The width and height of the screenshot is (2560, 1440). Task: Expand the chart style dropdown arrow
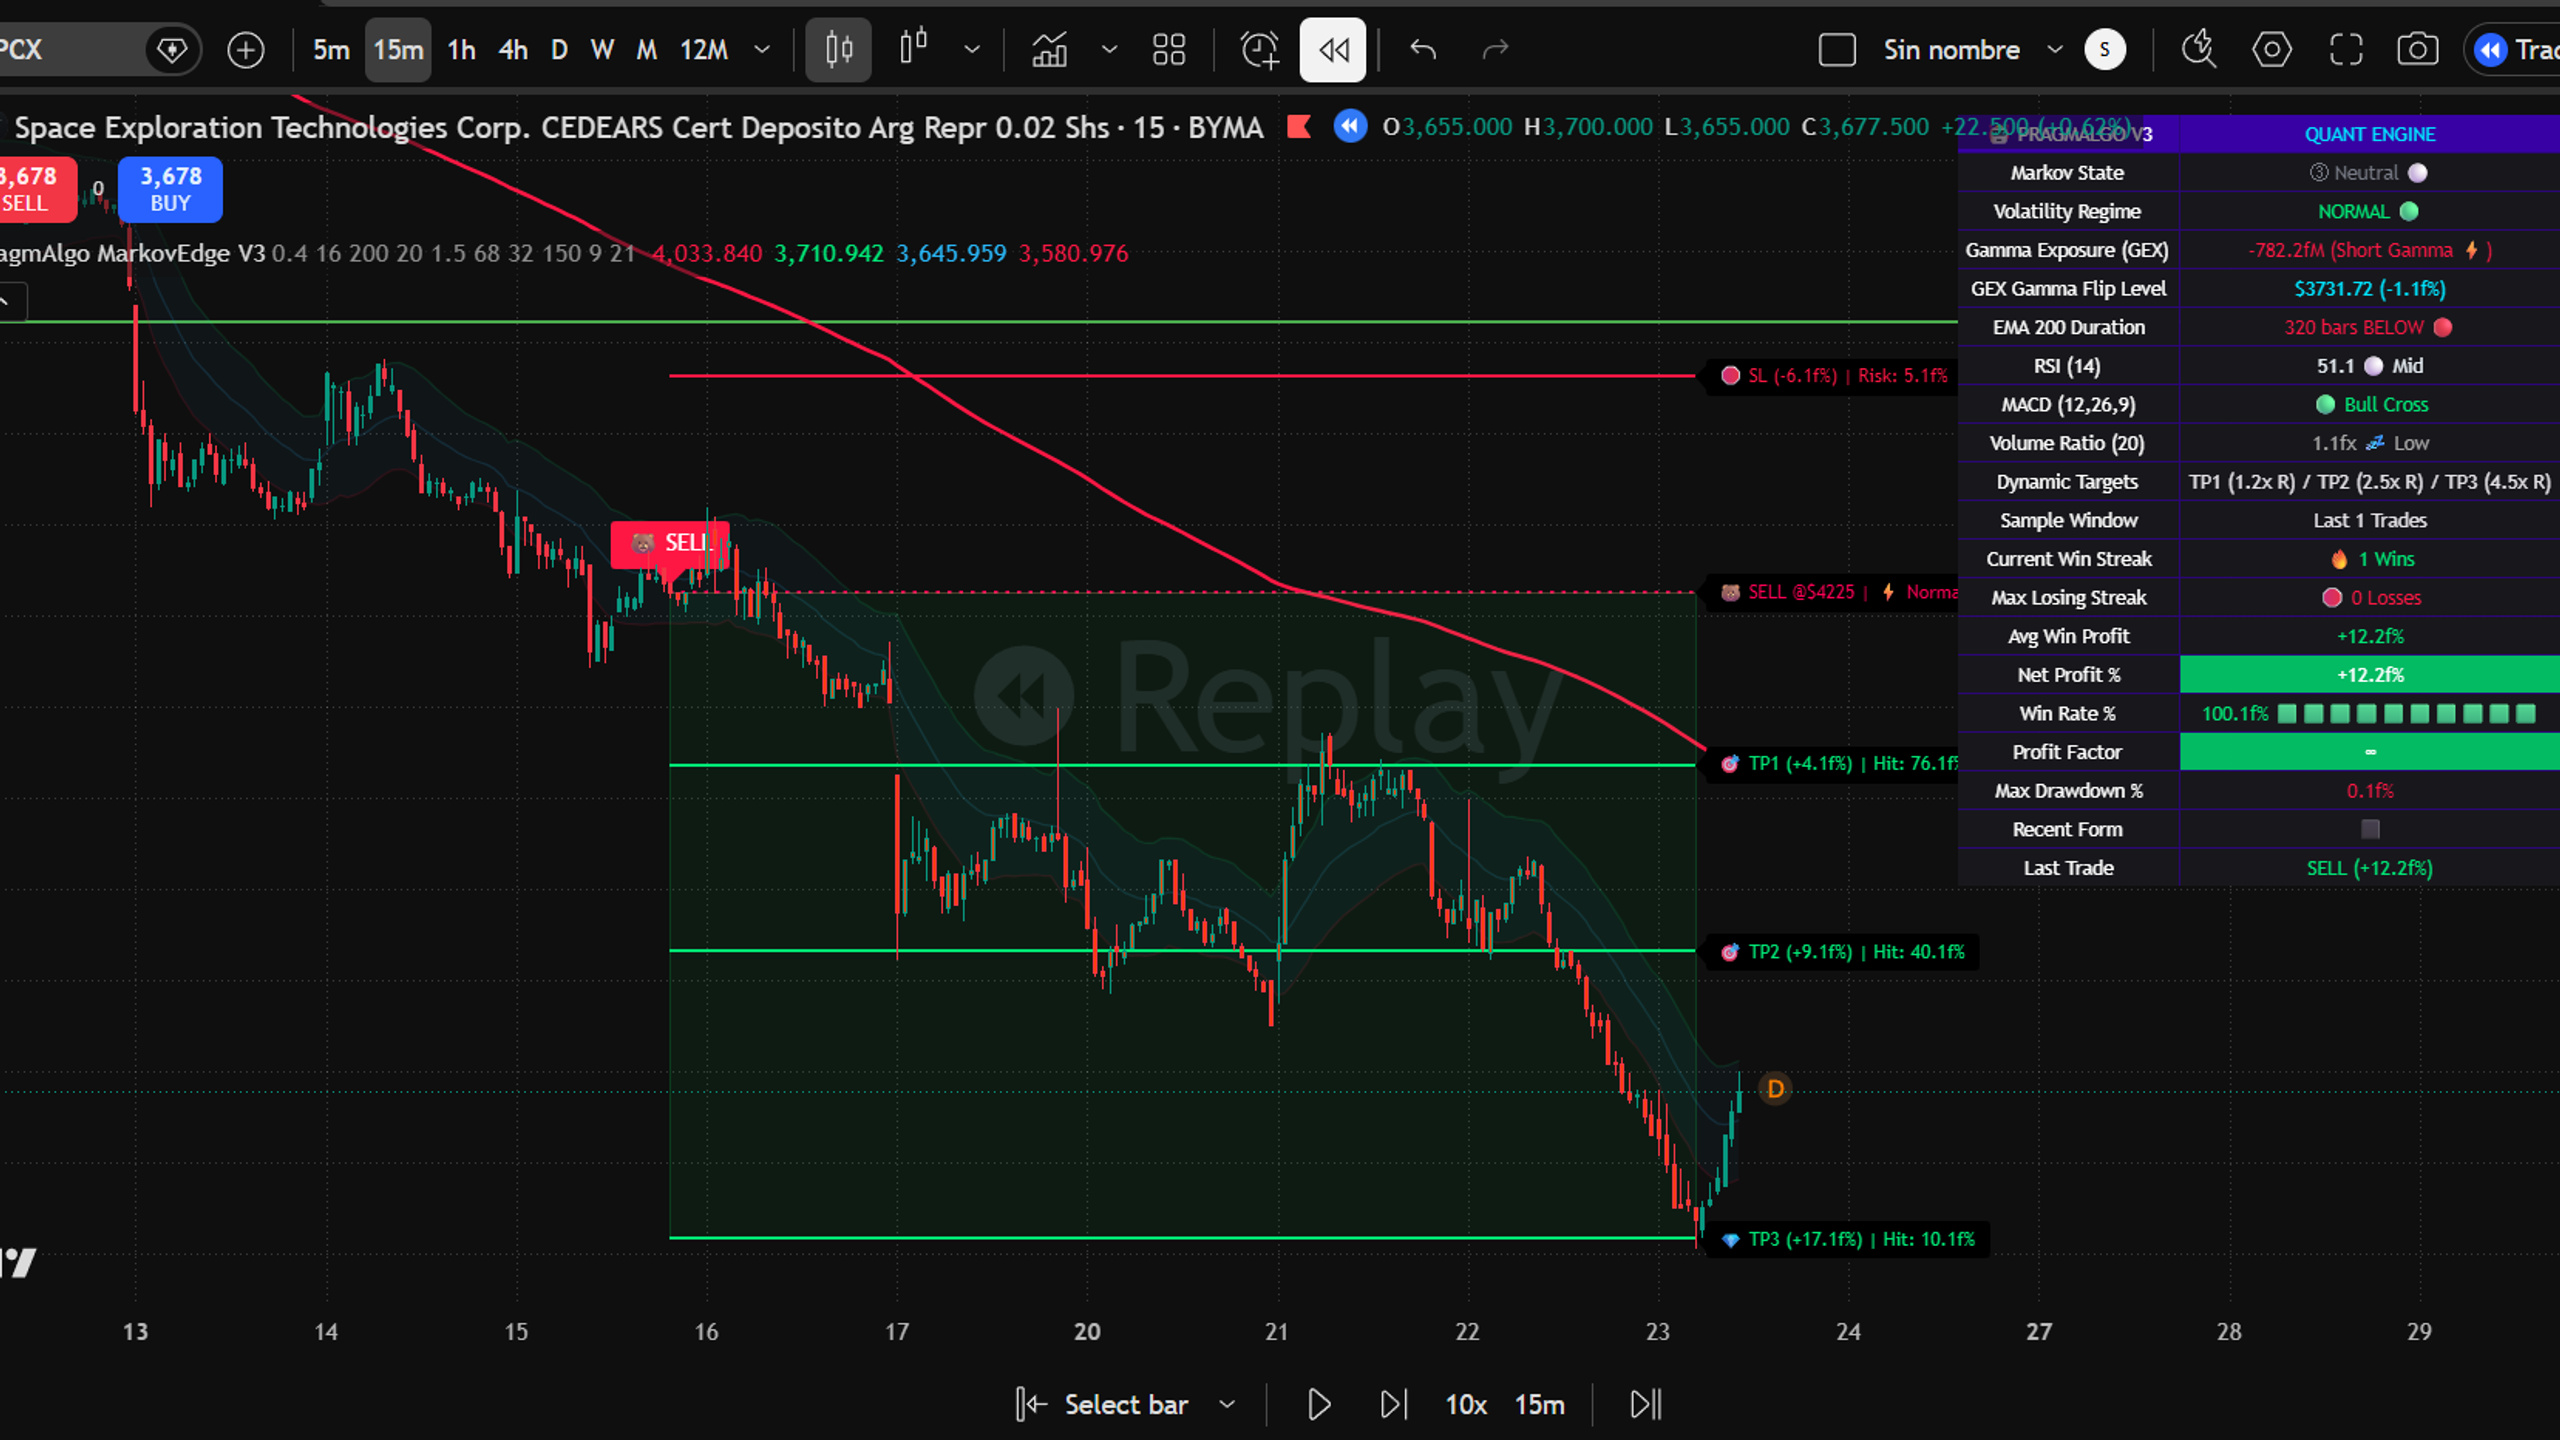[x=971, y=50]
